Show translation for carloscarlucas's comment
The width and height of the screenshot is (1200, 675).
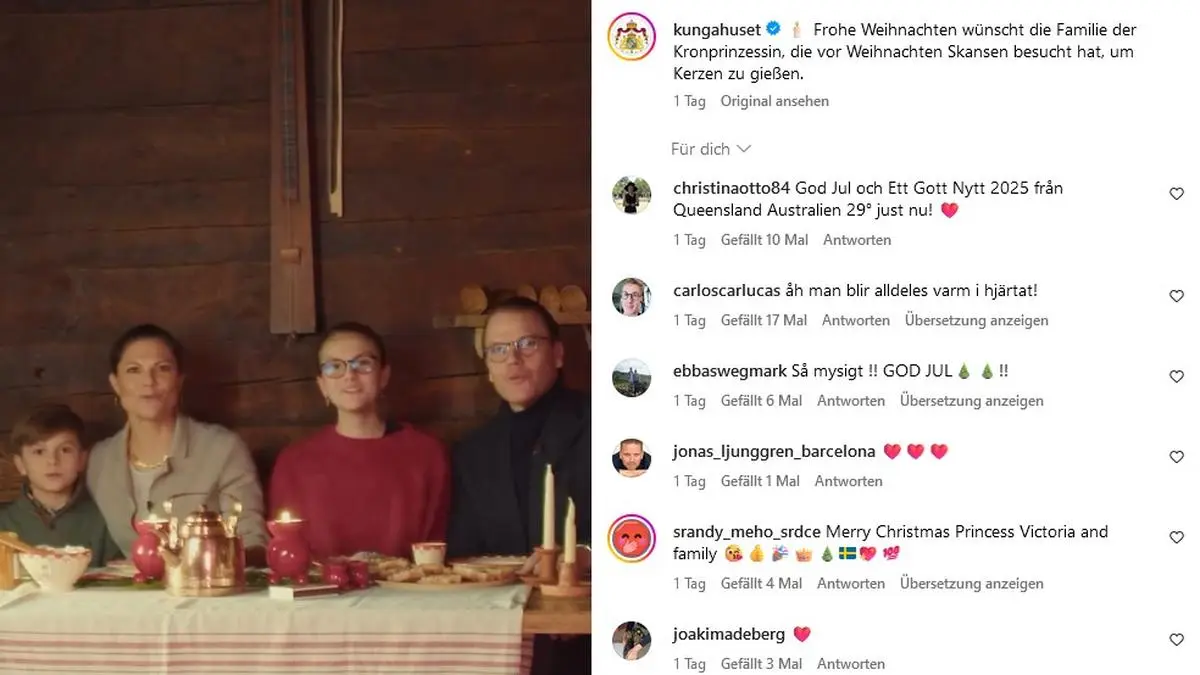(x=977, y=321)
